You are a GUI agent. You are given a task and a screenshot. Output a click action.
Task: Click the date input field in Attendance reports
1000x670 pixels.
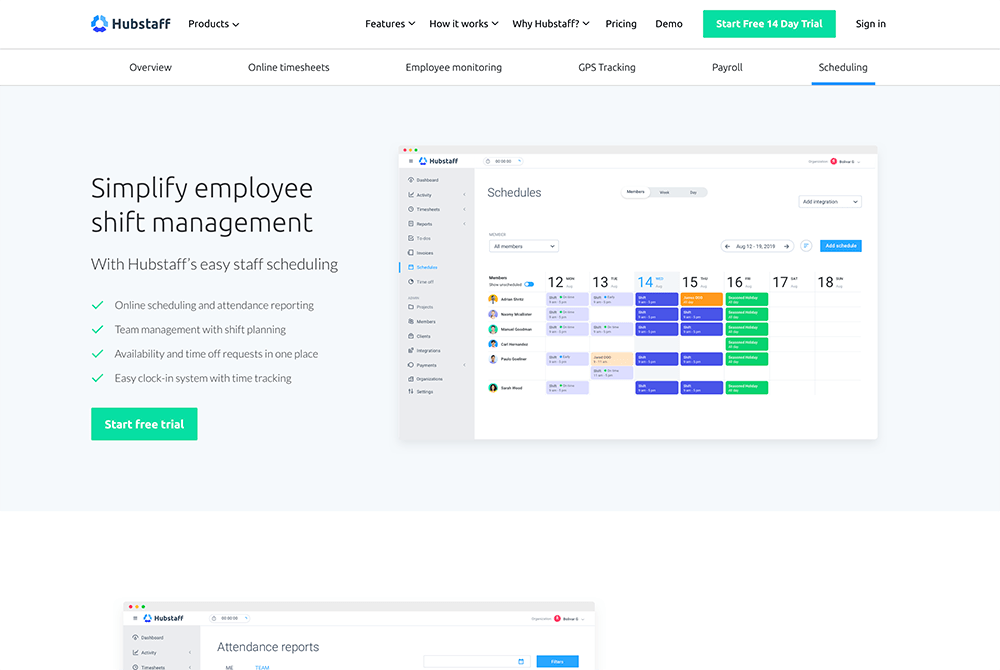coord(476,662)
